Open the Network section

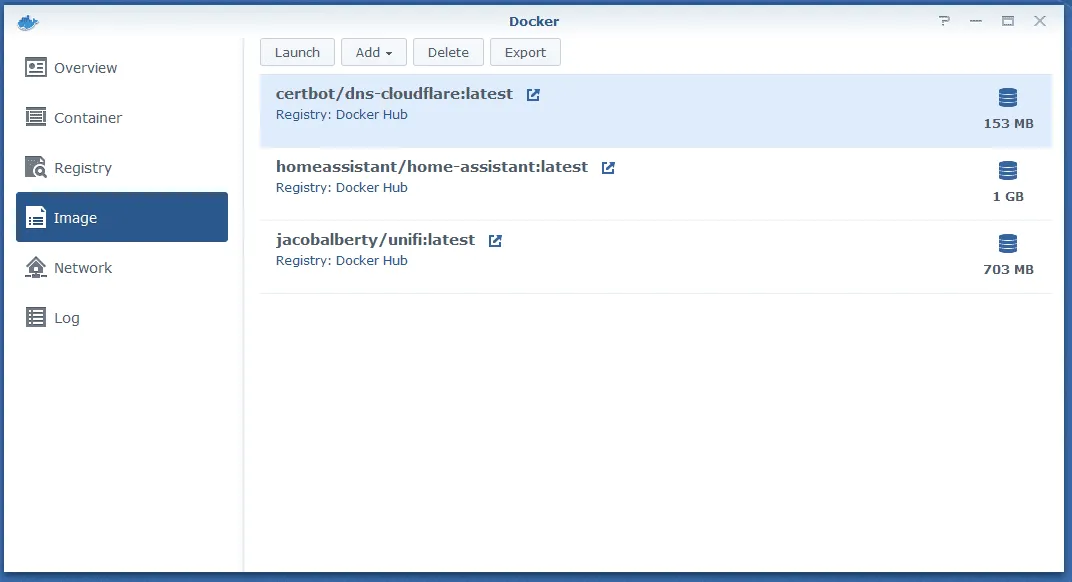point(122,267)
